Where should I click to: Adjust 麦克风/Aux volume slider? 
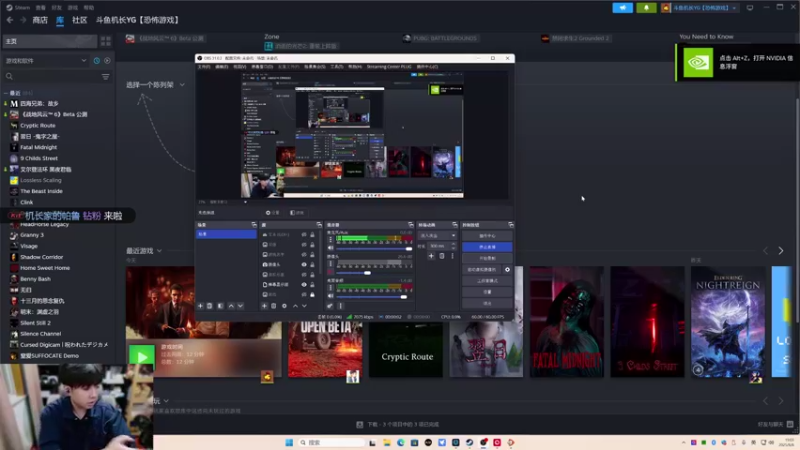(374, 248)
